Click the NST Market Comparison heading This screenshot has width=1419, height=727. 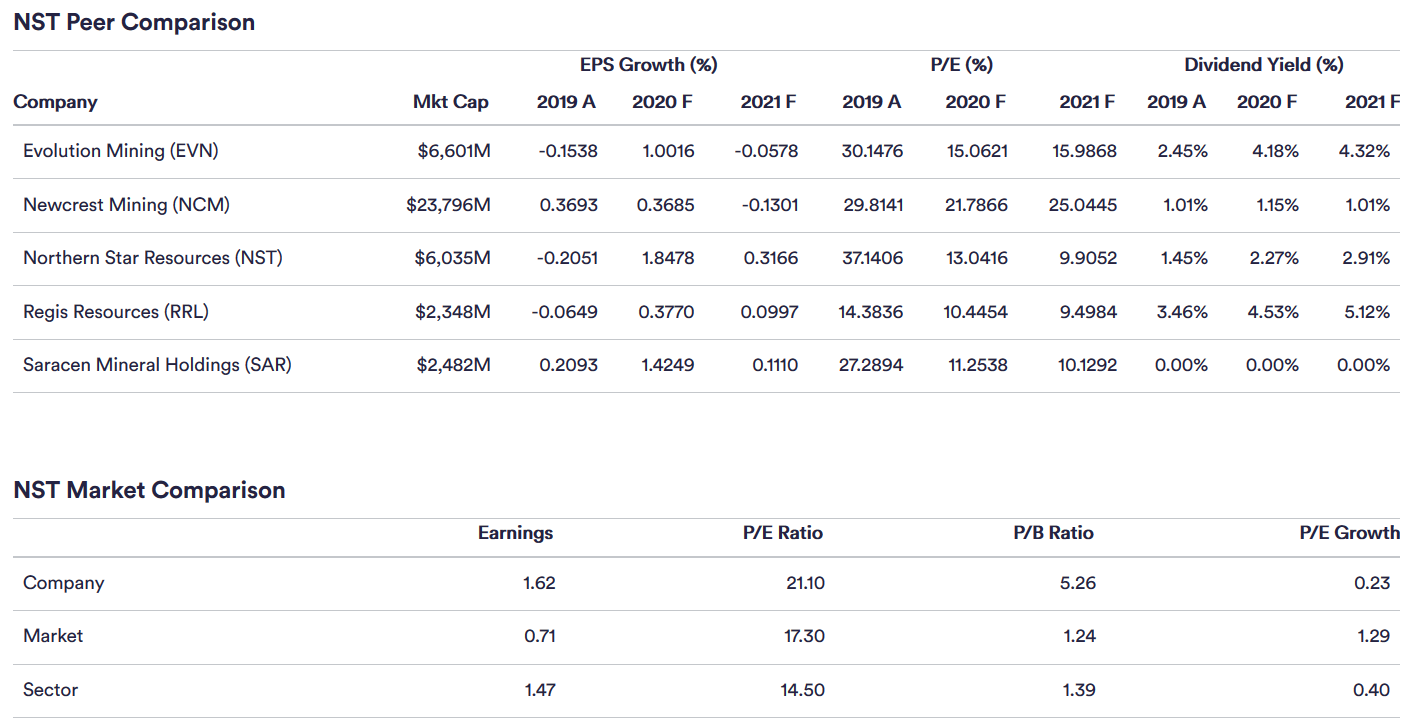tap(150, 490)
